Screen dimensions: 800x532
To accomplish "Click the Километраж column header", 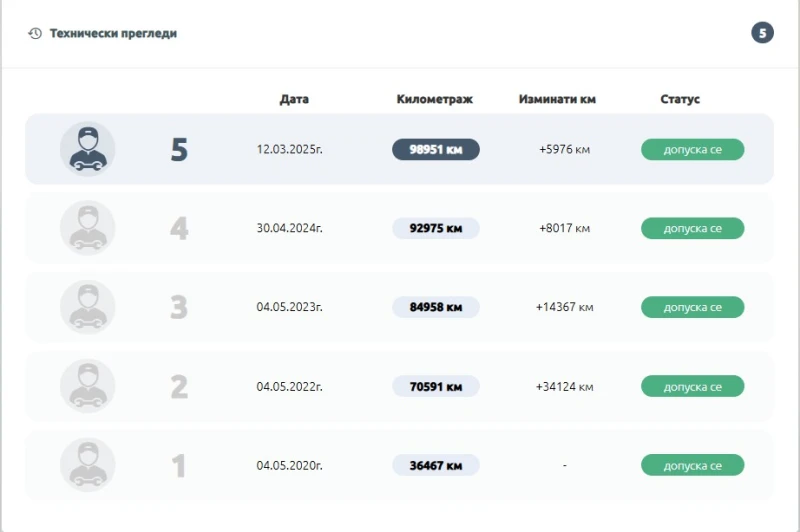I will [x=434, y=99].
